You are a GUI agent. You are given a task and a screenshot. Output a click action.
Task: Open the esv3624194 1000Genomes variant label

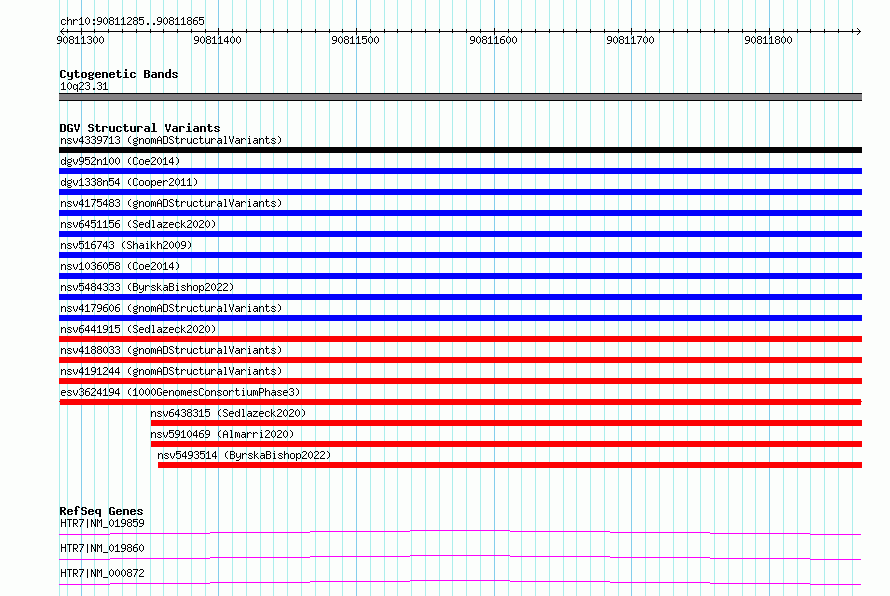pos(180,392)
